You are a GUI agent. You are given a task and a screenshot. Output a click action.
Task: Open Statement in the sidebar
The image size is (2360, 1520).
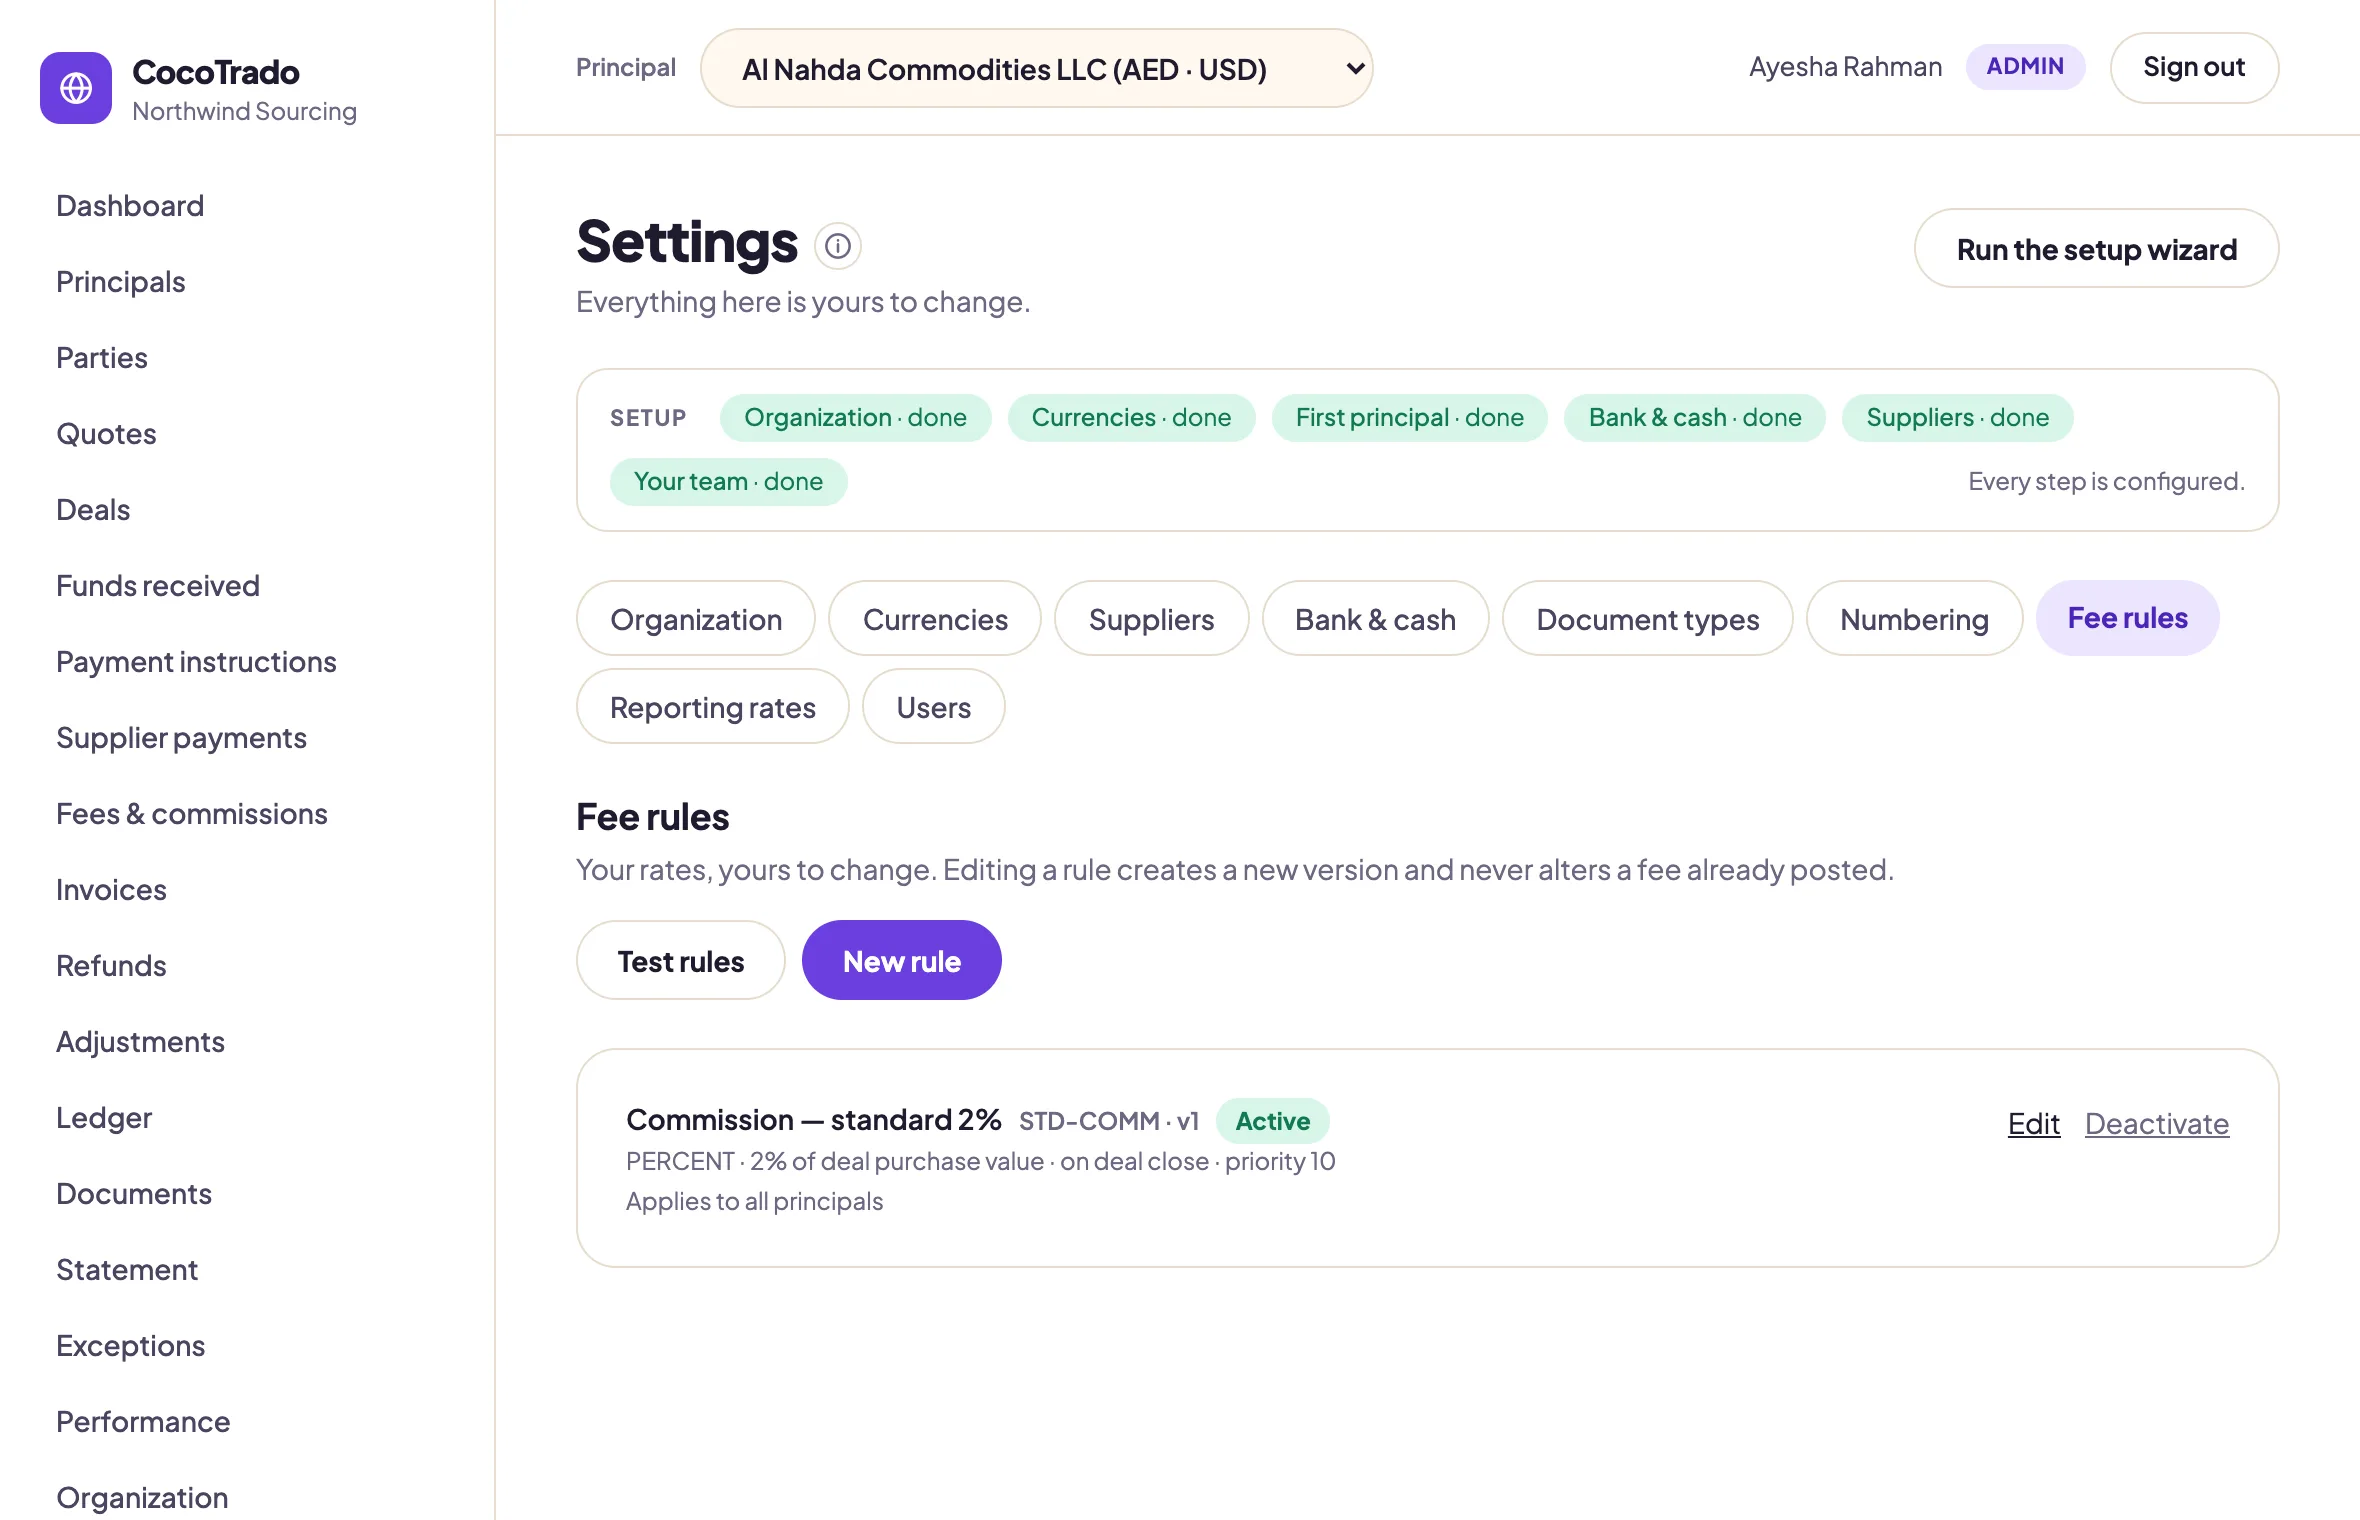pyautogui.click(x=127, y=1270)
